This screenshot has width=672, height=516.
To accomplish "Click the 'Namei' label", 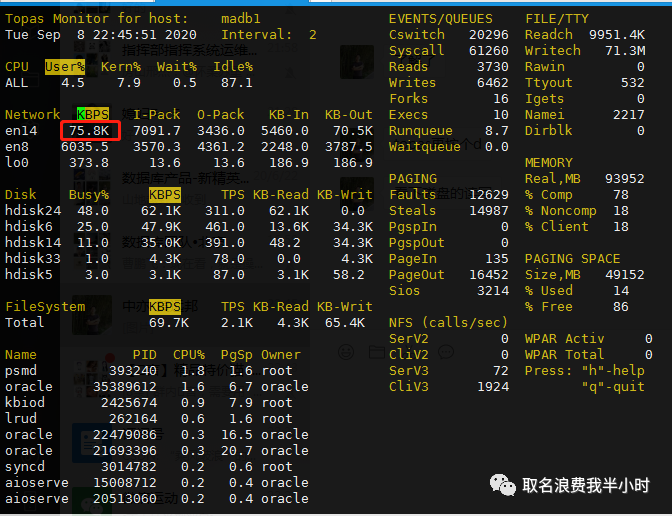I will (x=545, y=115).
